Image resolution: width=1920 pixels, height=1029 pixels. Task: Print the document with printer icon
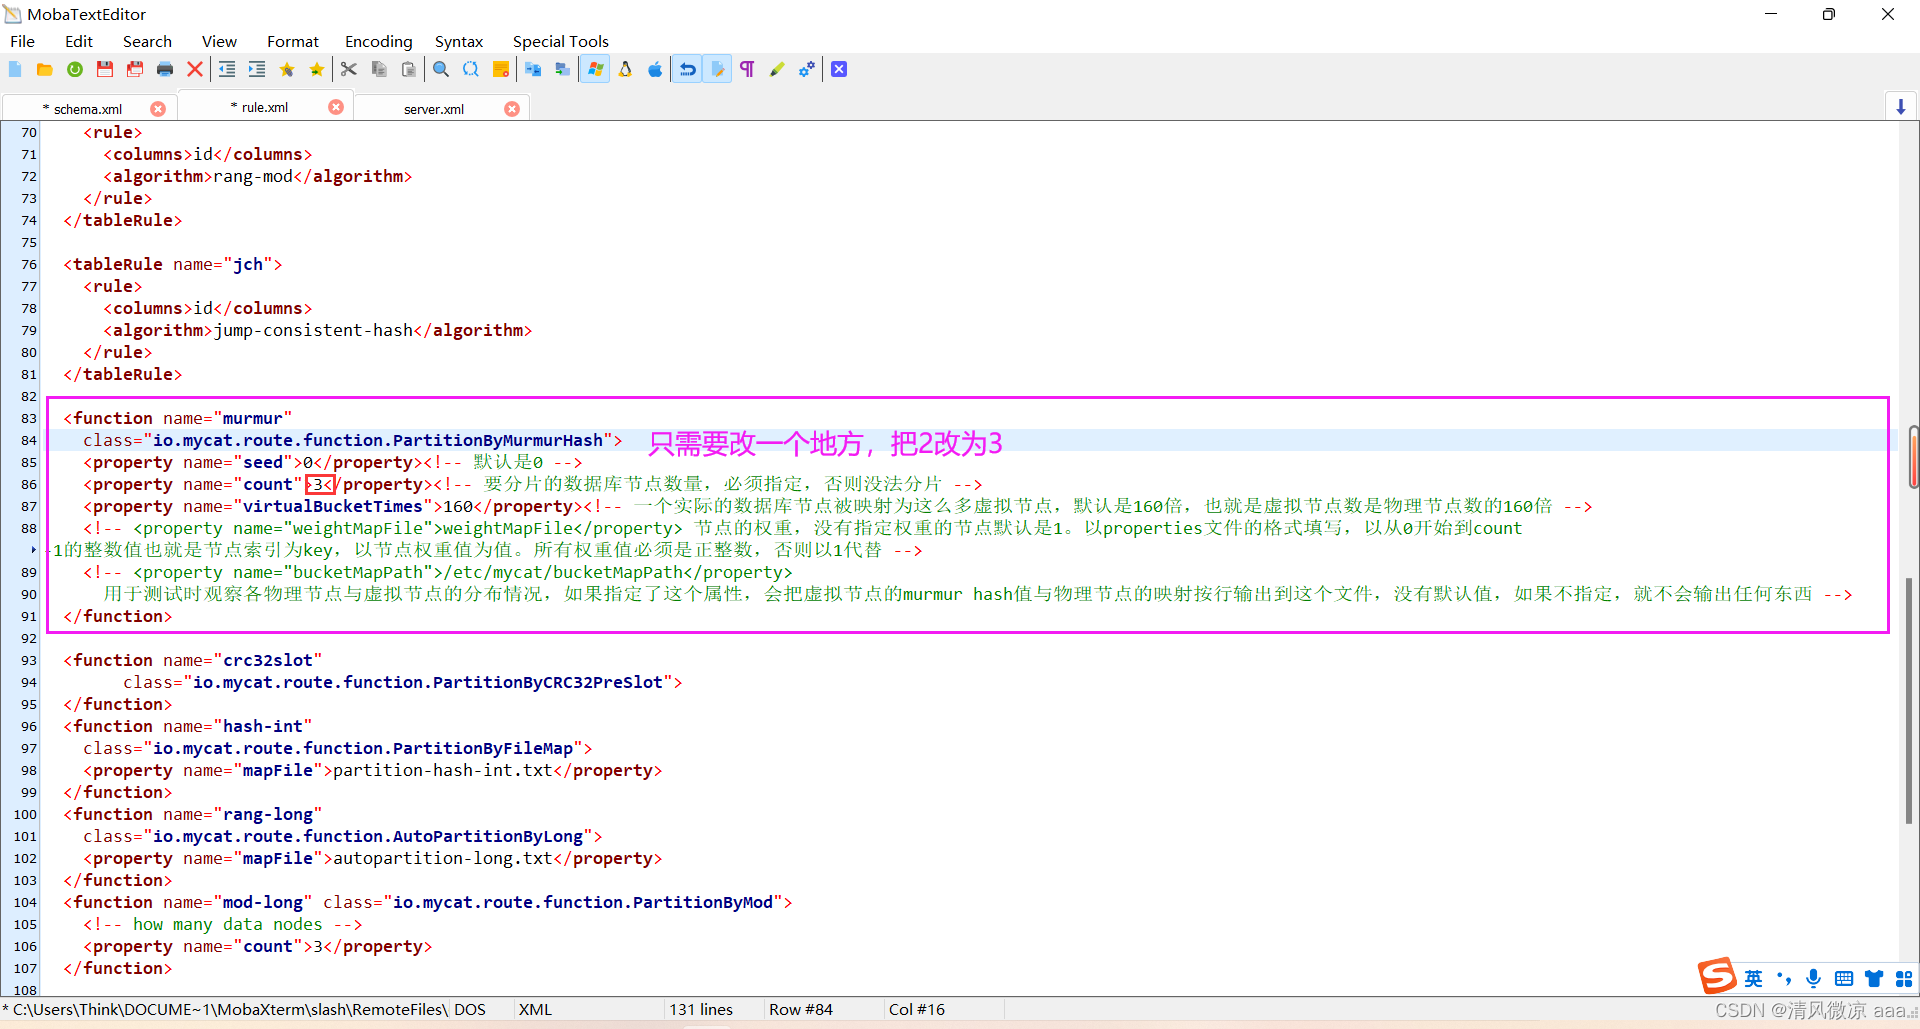(165, 69)
